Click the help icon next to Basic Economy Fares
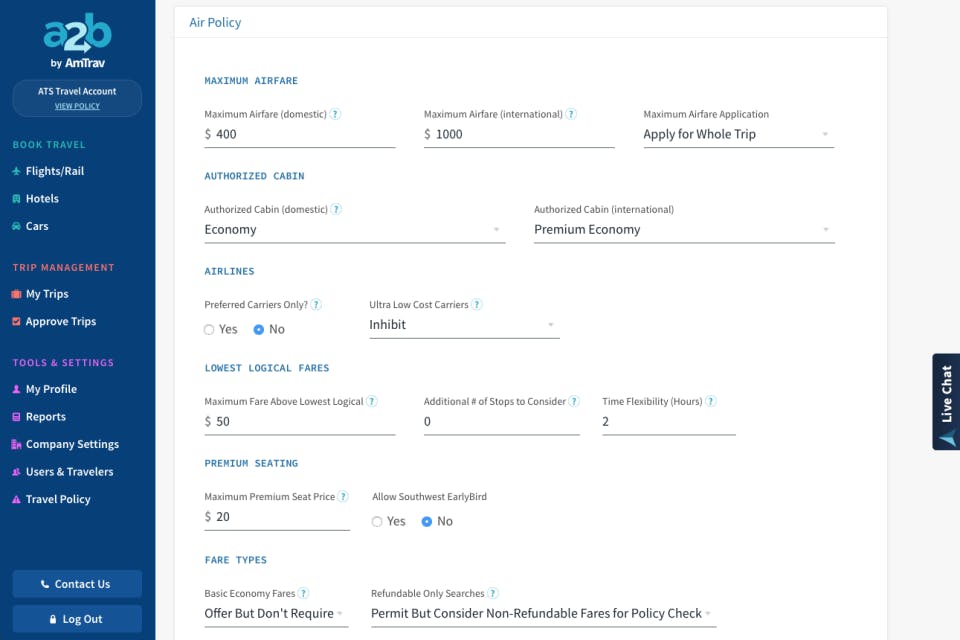This screenshot has height=640, width=960. tap(304, 594)
